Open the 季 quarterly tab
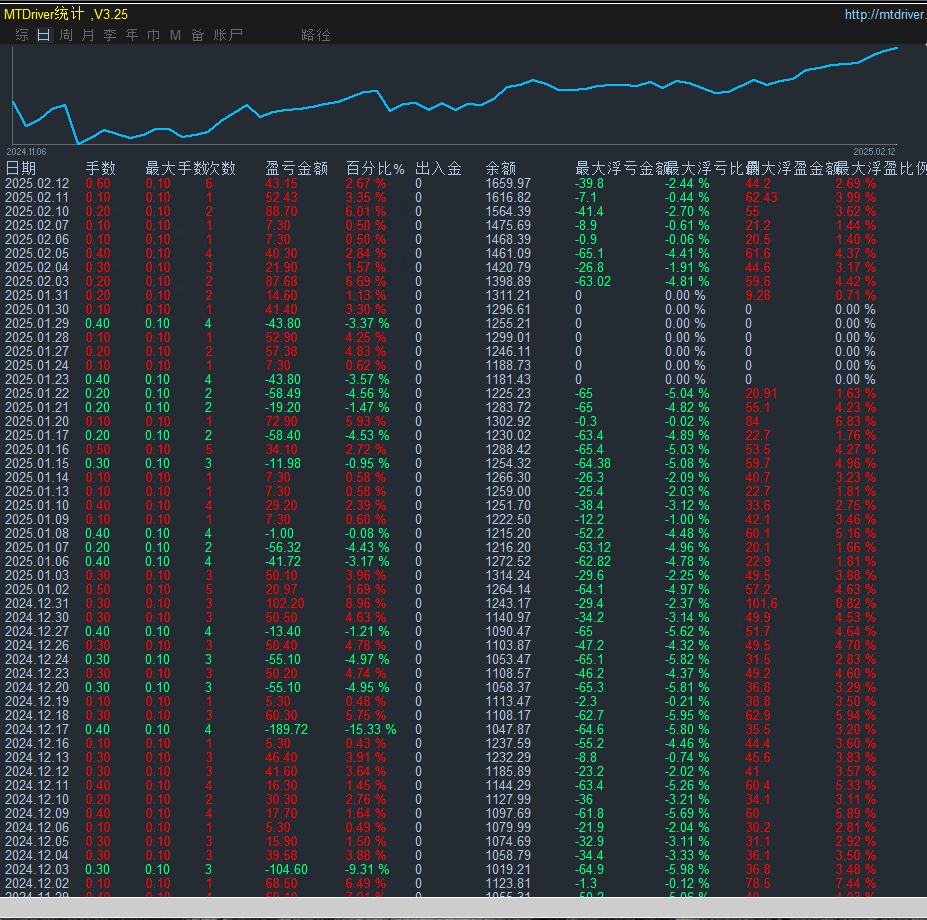This screenshot has height=920, width=927. point(110,35)
